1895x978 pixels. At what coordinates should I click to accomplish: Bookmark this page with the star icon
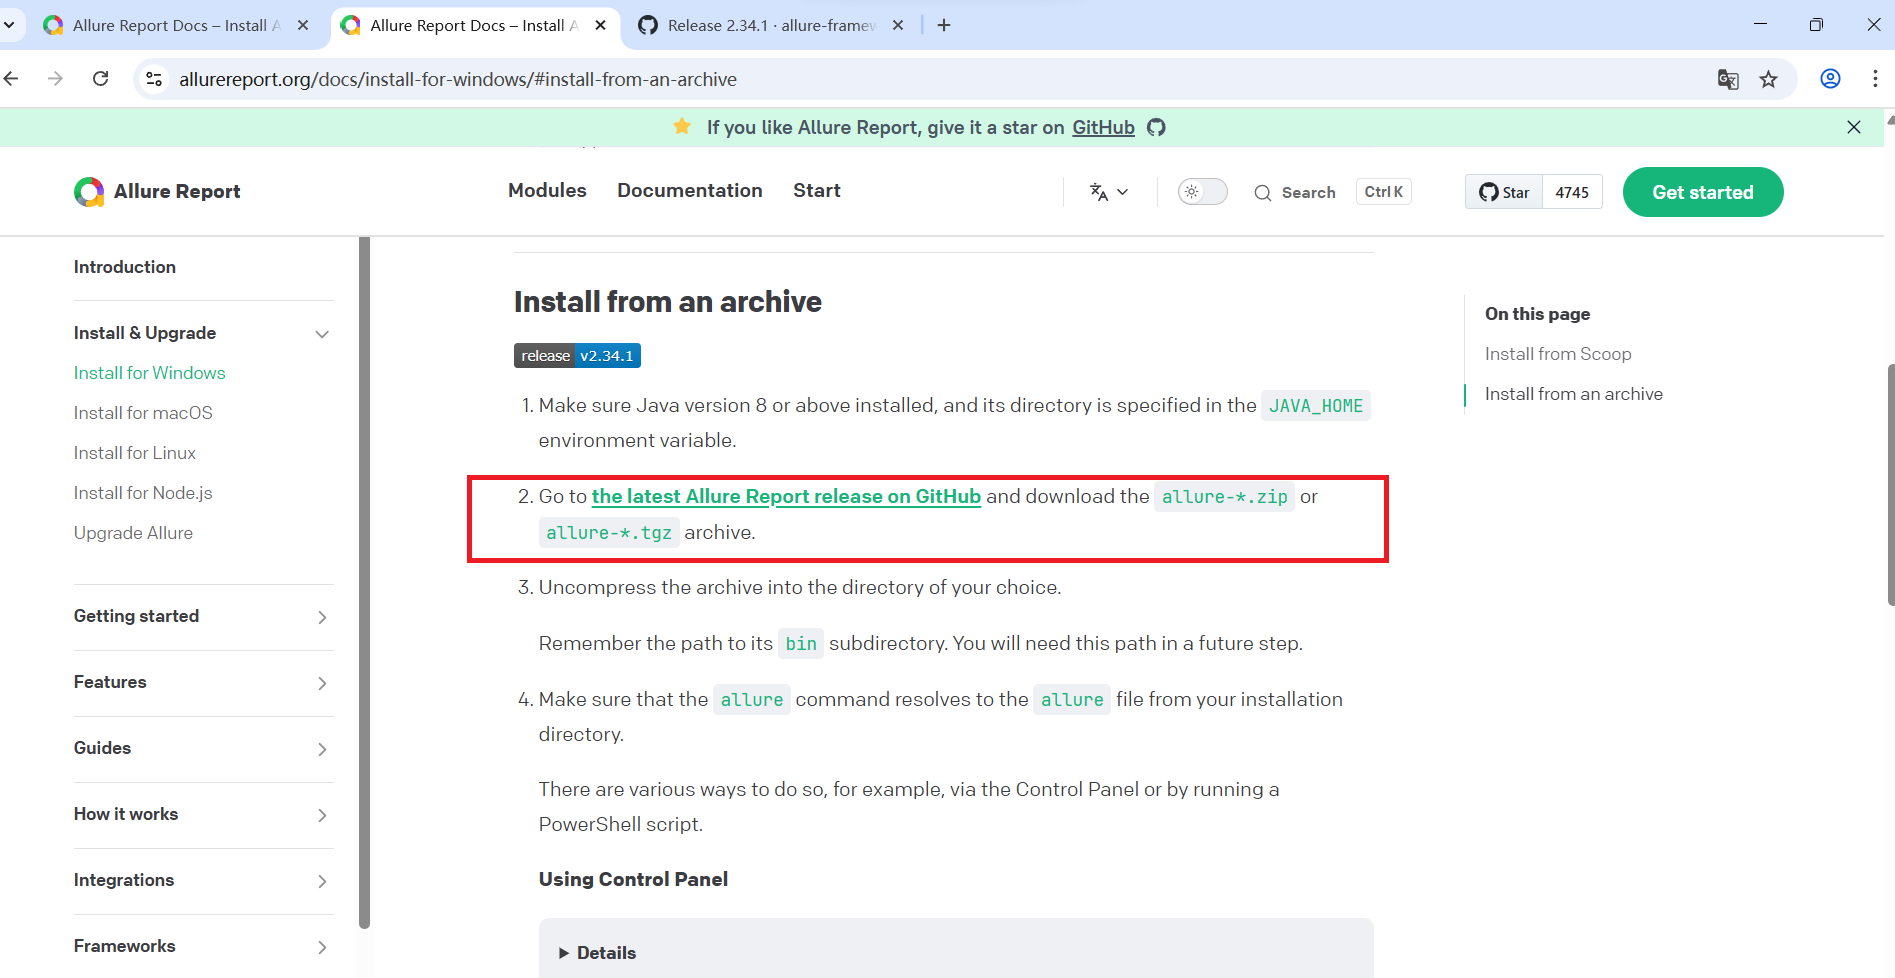tap(1769, 79)
